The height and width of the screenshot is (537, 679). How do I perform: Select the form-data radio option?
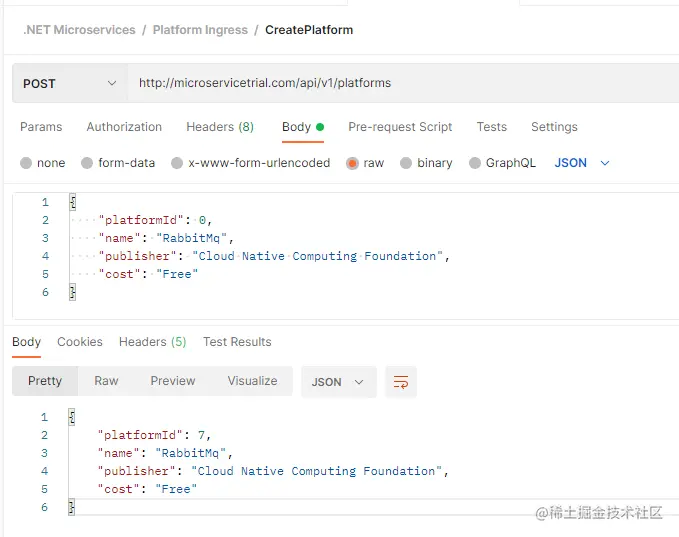point(87,163)
